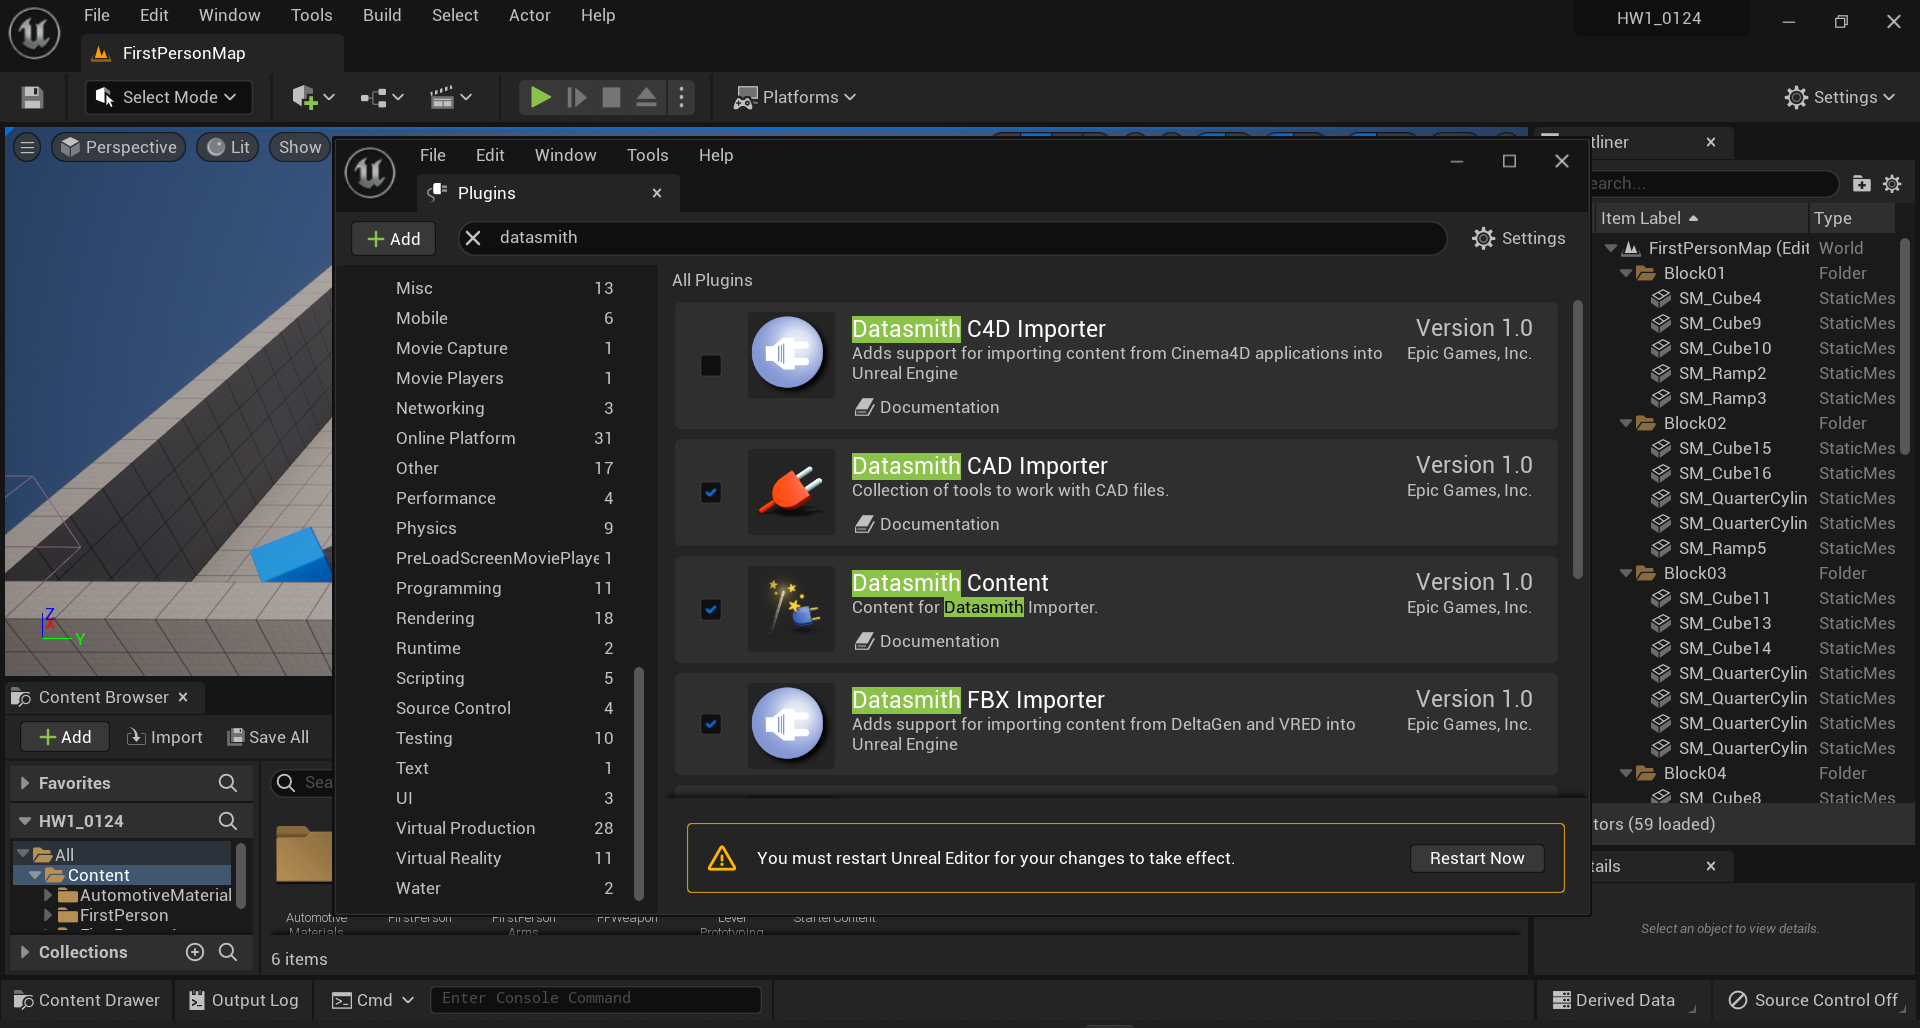The image size is (1920, 1028).
Task: Open Documentation link for Datasmith CAD Importer
Action: (x=938, y=524)
